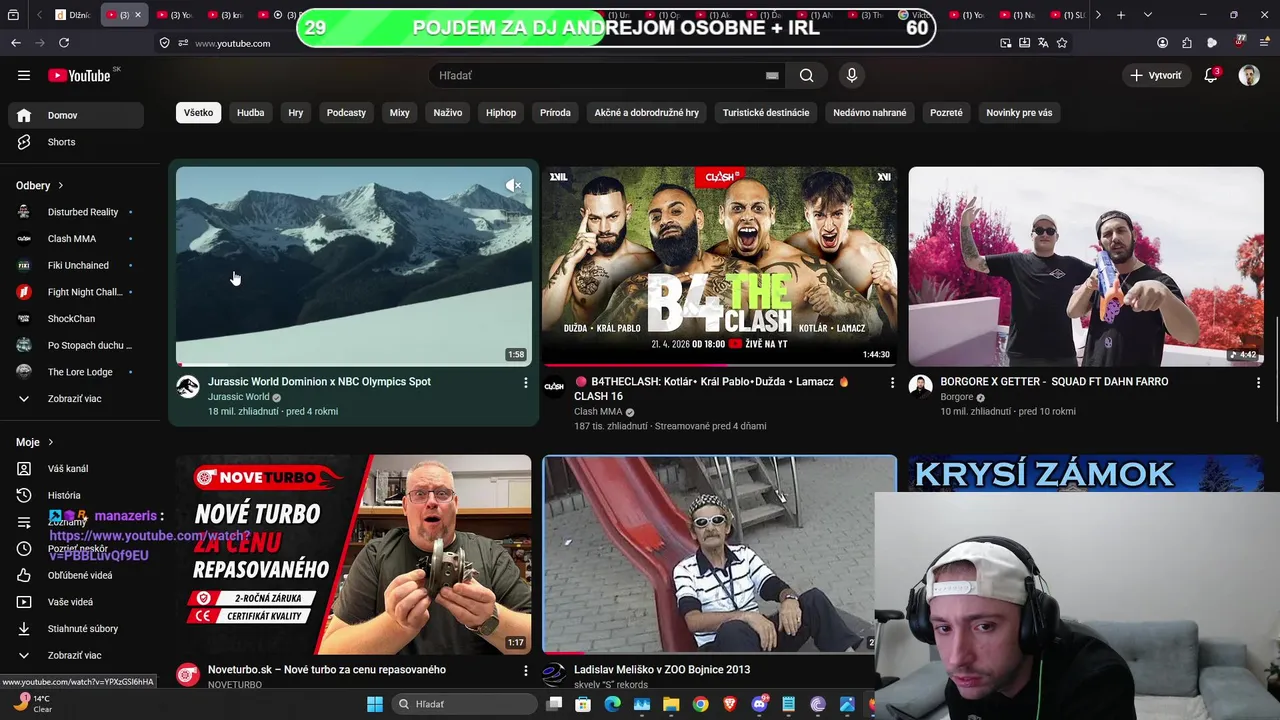Select the Hiphop filter chip
Viewport: 1280px width, 720px height.
click(x=501, y=113)
